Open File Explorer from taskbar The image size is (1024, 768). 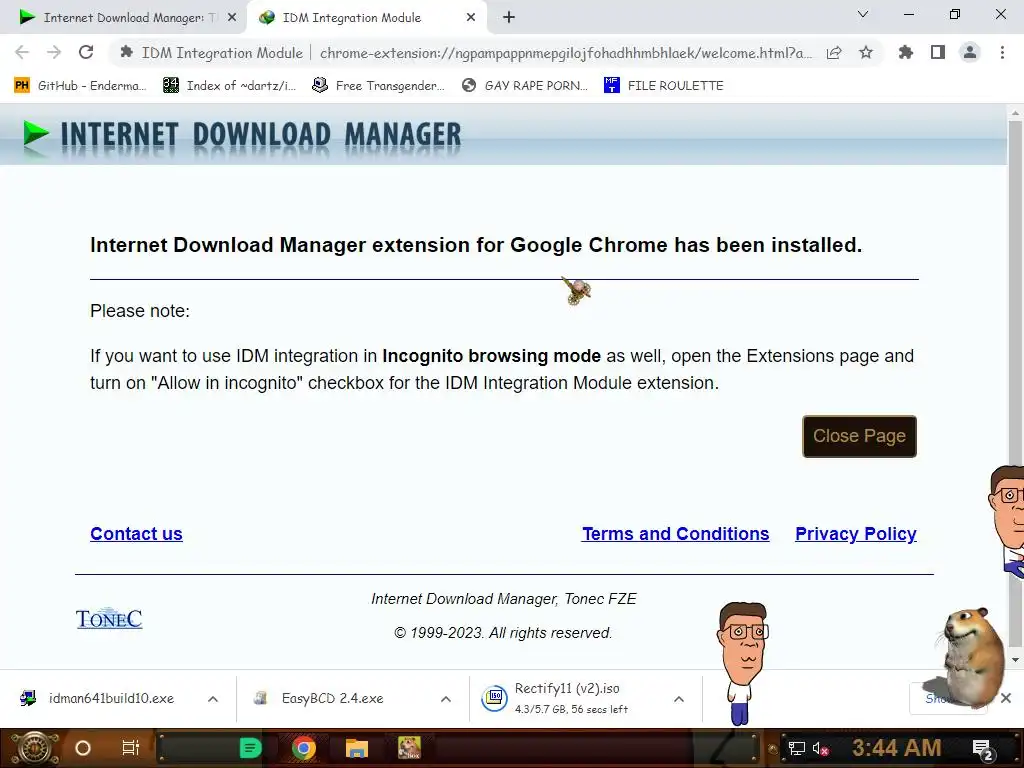click(357, 748)
